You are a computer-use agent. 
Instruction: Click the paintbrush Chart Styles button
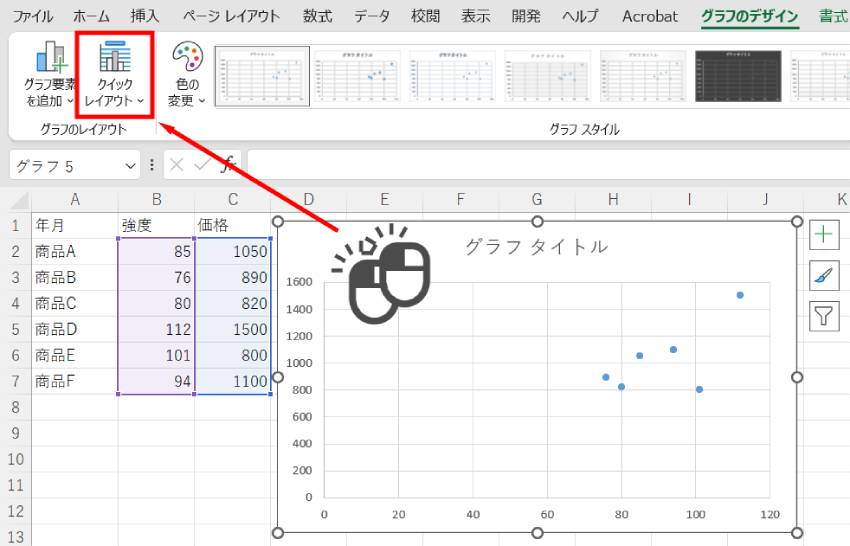coord(823,275)
